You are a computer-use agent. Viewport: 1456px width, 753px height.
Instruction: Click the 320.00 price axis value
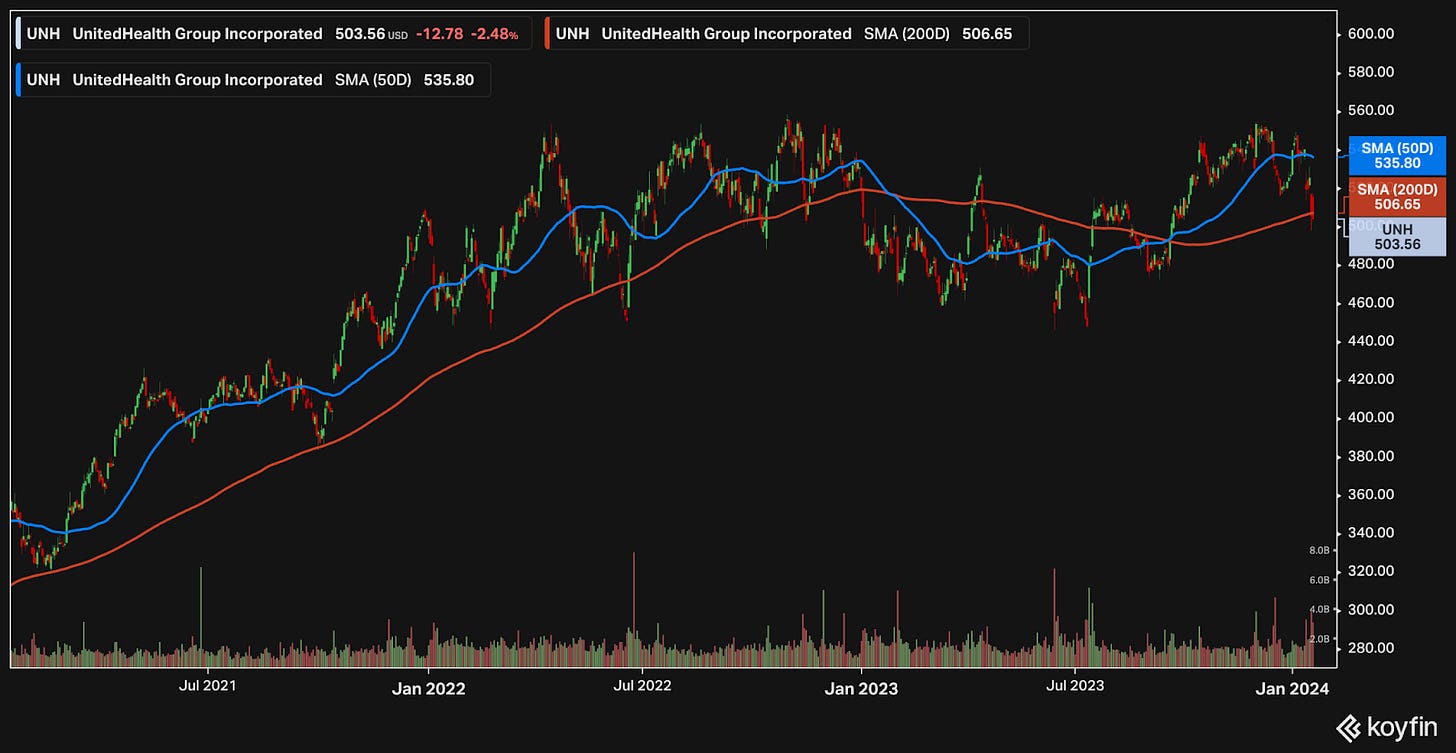click(1370, 571)
